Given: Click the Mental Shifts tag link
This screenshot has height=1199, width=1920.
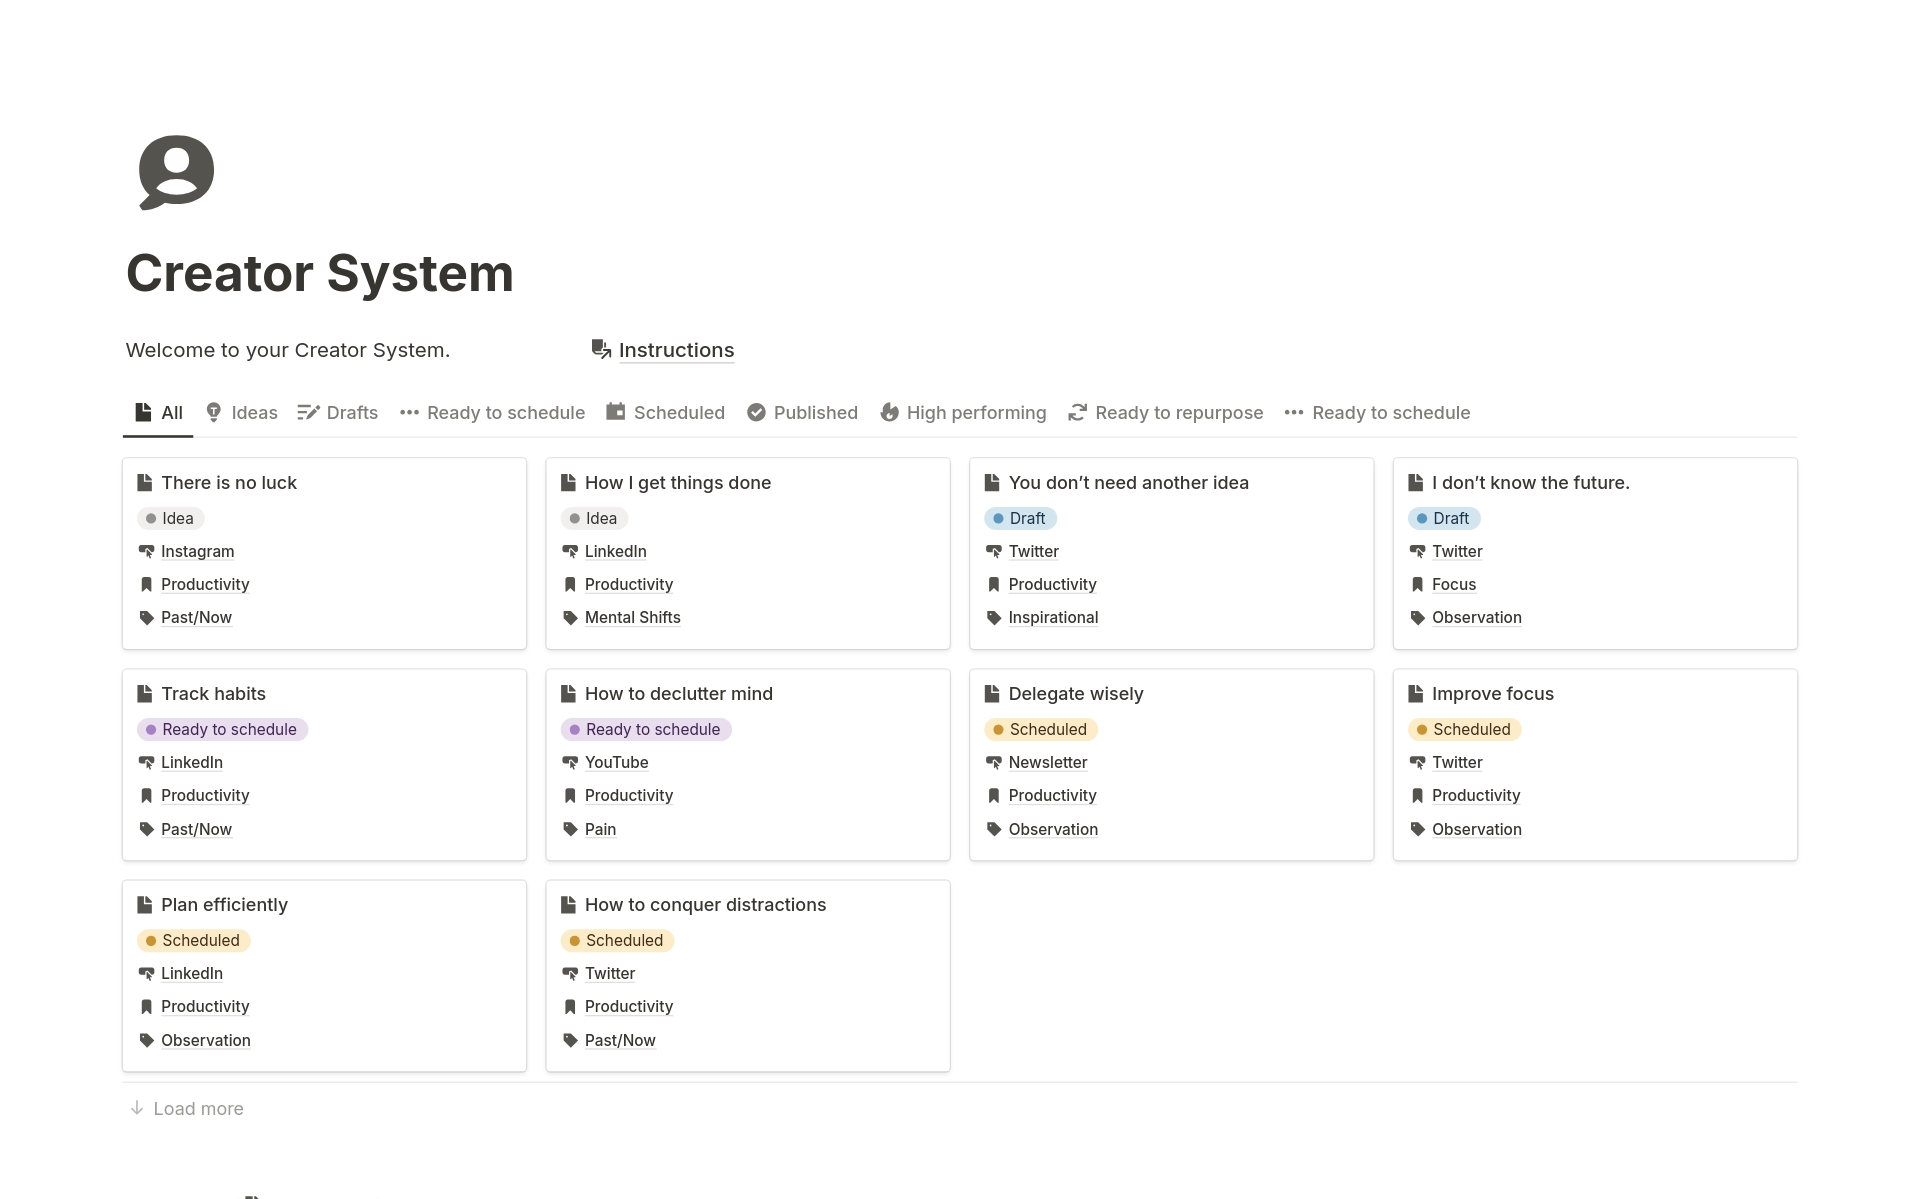Looking at the screenshot, I should coord(632,617).
